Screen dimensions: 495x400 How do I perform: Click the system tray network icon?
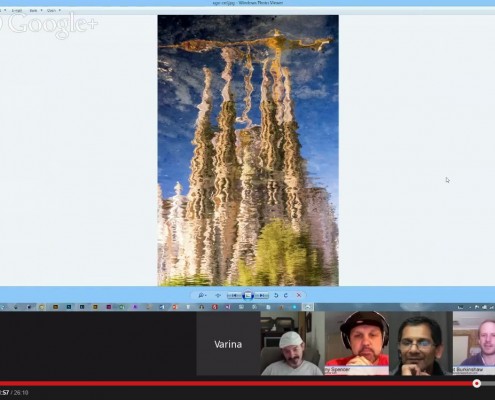pyautogui.click(x=484, y=307)
